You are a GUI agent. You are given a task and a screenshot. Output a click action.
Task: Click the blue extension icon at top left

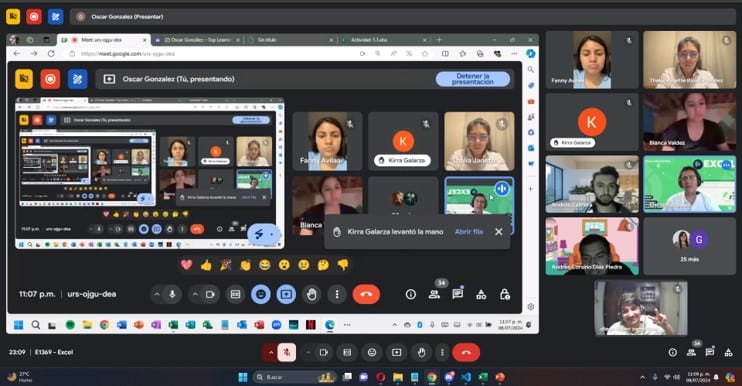click(x=55, y=17)
